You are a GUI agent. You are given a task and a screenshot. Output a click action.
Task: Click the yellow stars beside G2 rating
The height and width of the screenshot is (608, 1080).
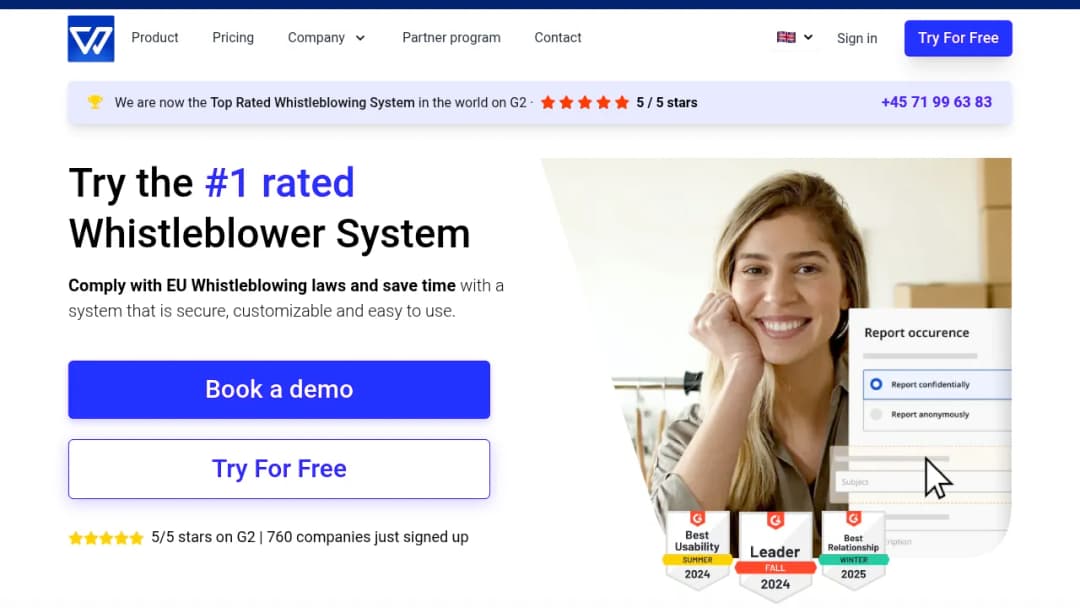point(106,538)
